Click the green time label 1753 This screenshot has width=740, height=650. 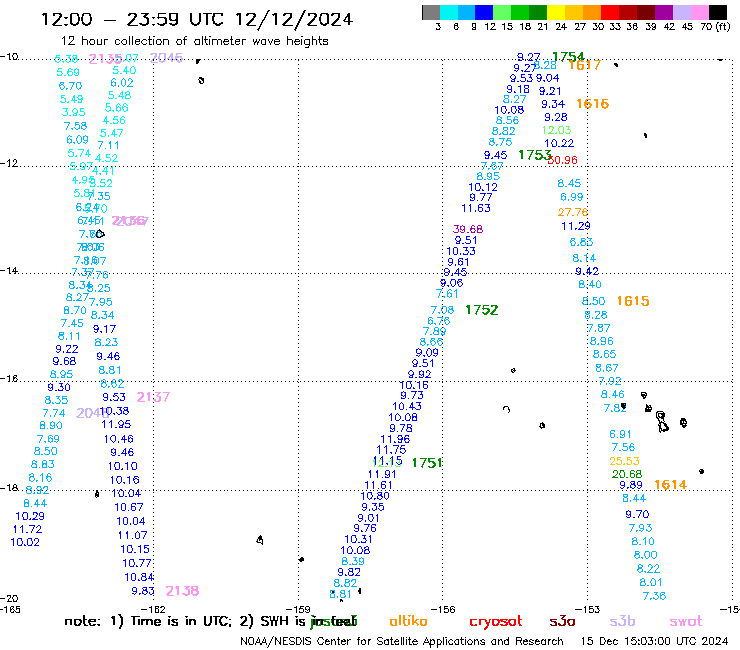click(534, 155)
